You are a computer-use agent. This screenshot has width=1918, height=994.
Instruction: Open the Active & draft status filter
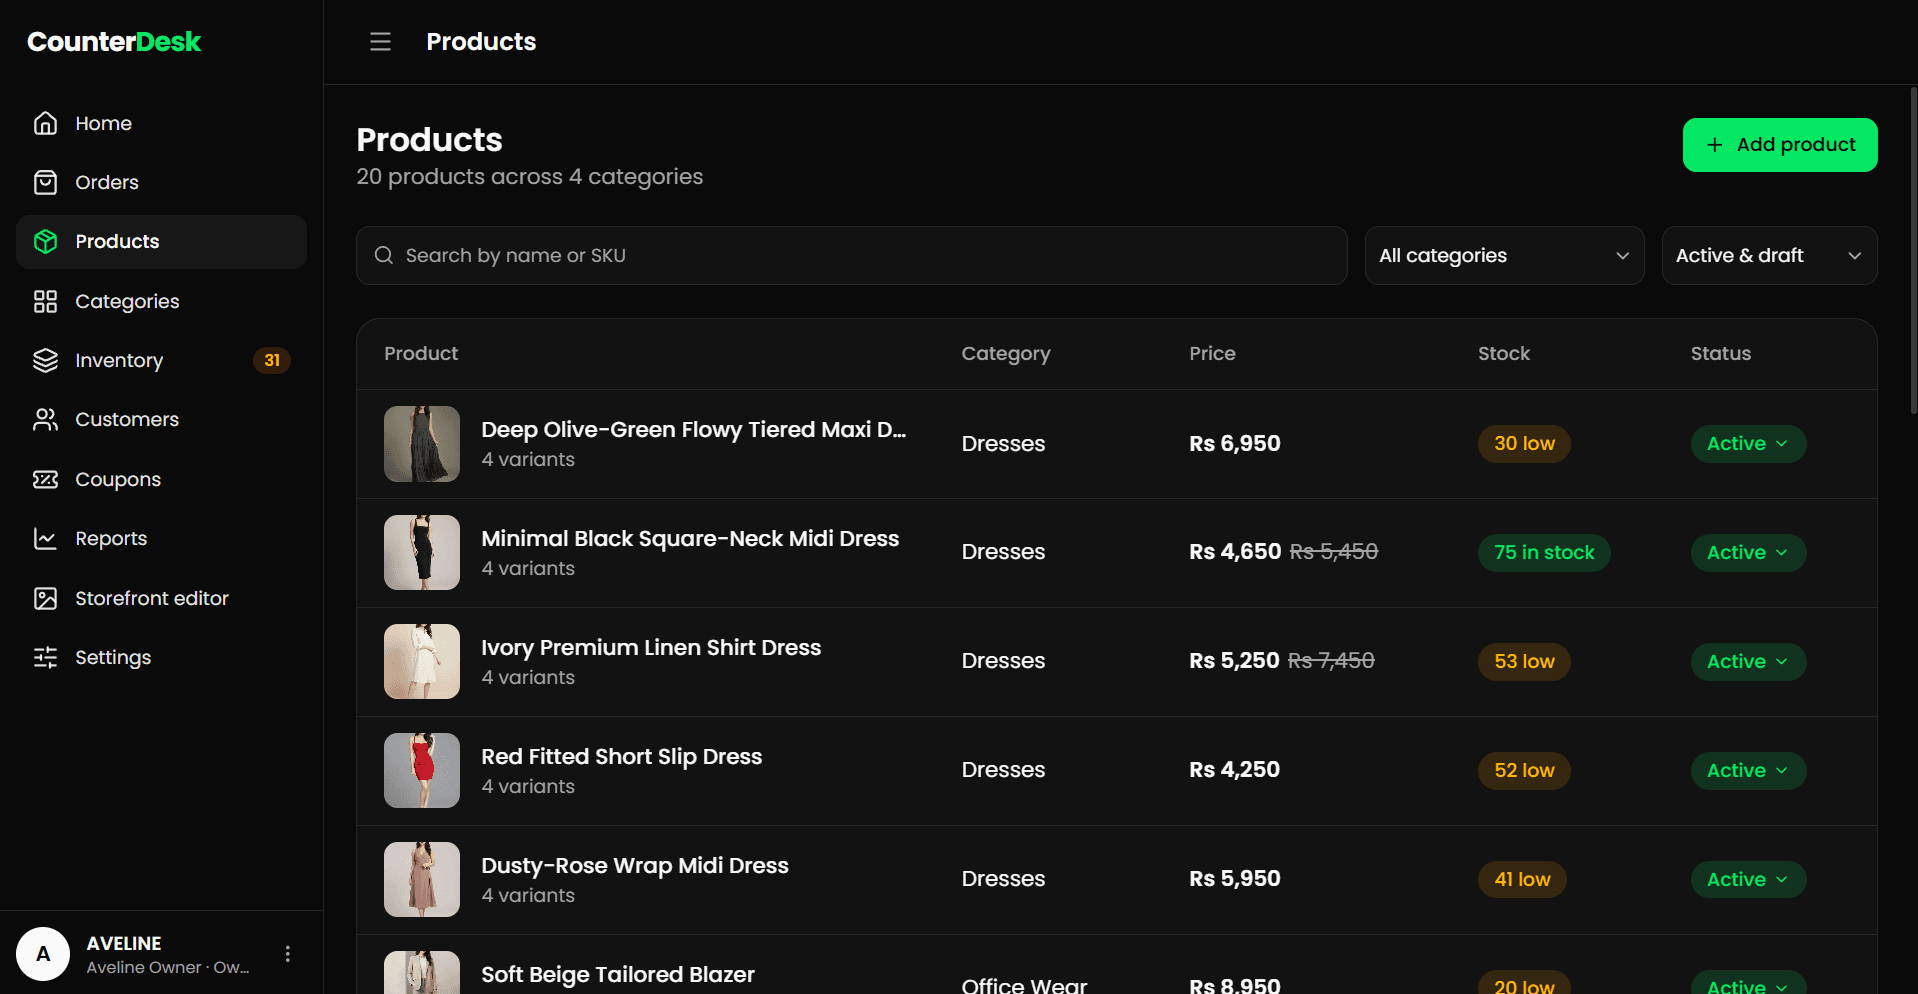(x=1769, y=256)
